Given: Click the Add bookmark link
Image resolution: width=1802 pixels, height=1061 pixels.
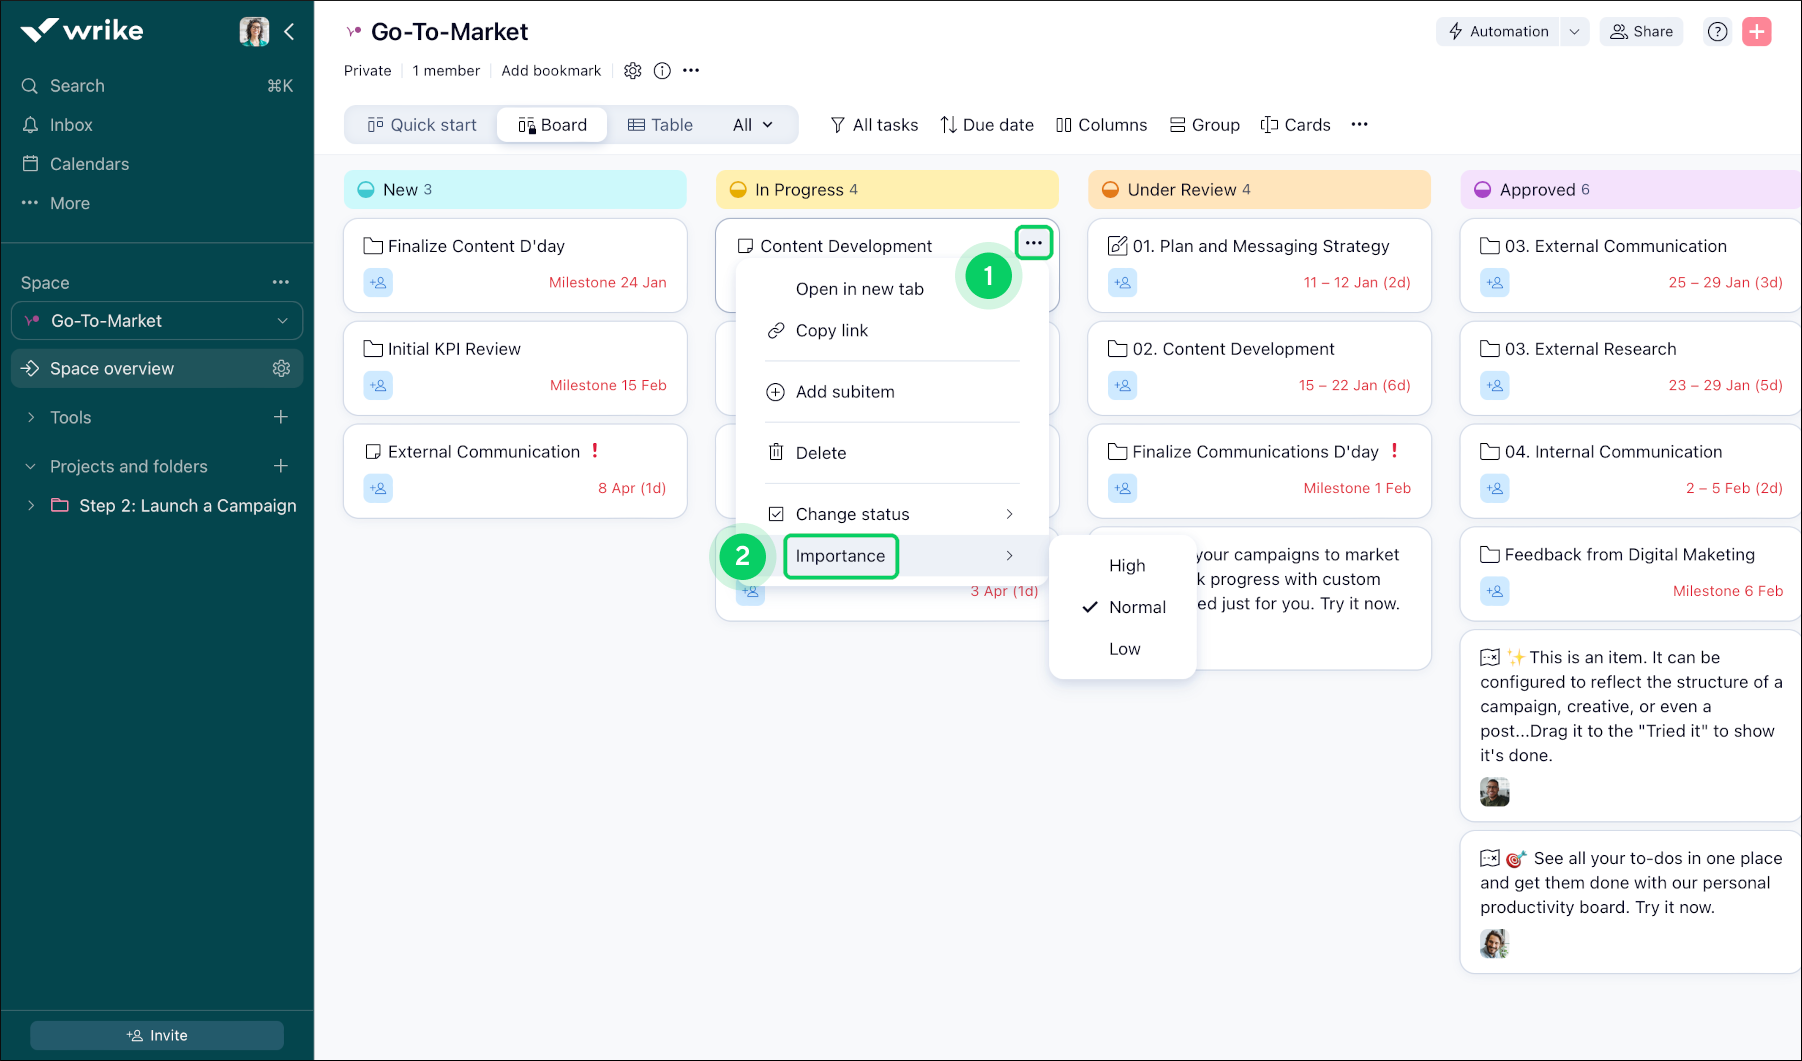Looking at the screenshot, I should [551, 70].
